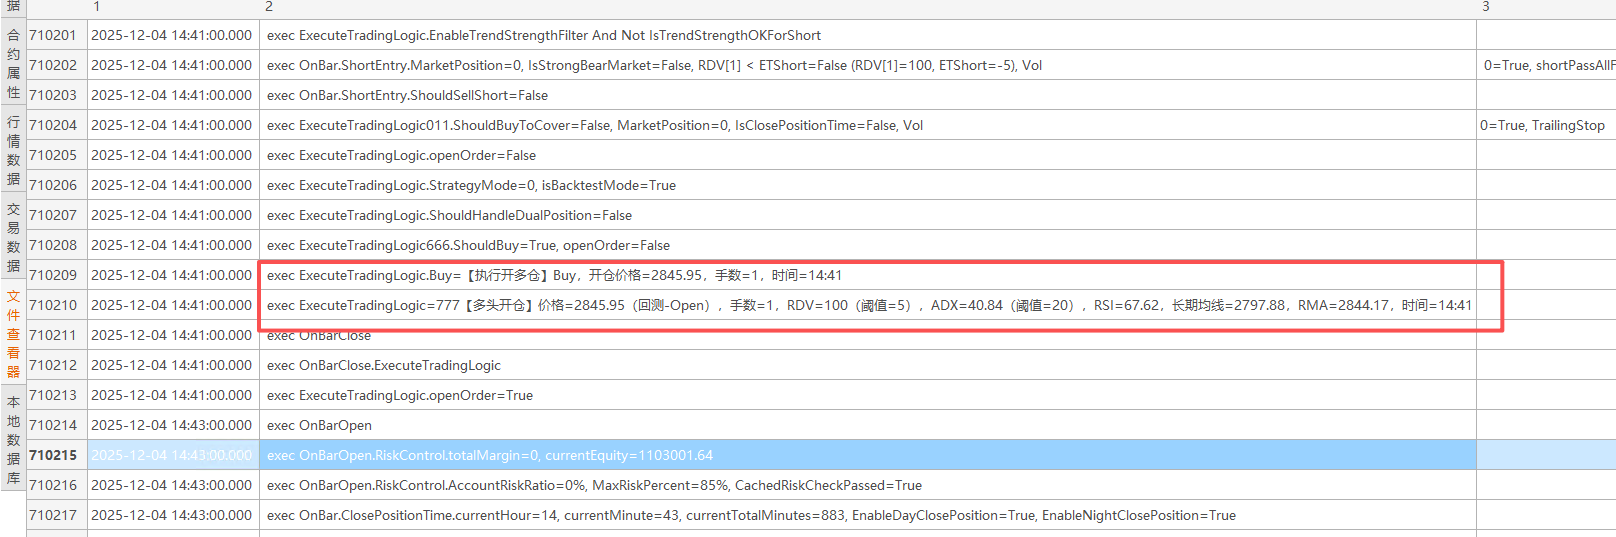Select row header 710215

click(x=53, y=455)
